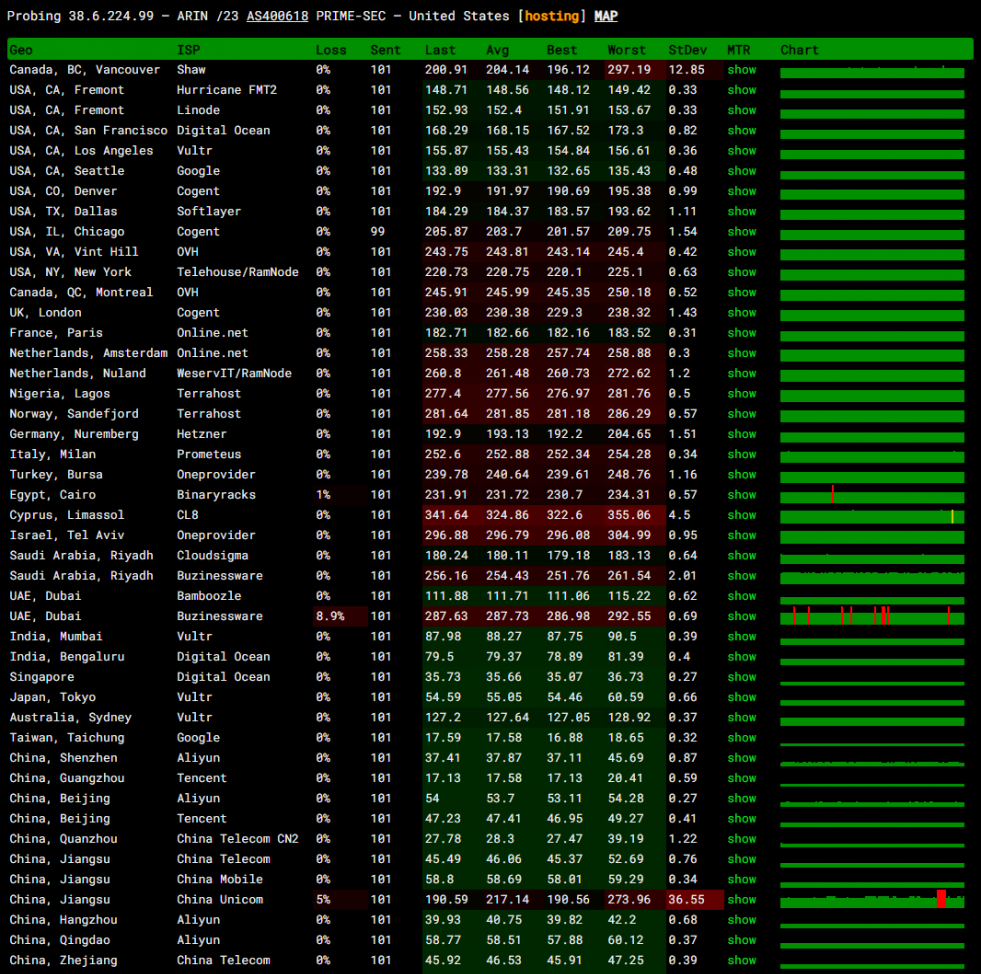981x974 pixels.
Task: Show MTR for Norway, Sandefjord Terrahost
Action: pyautogui.click(x=741, y=414)
